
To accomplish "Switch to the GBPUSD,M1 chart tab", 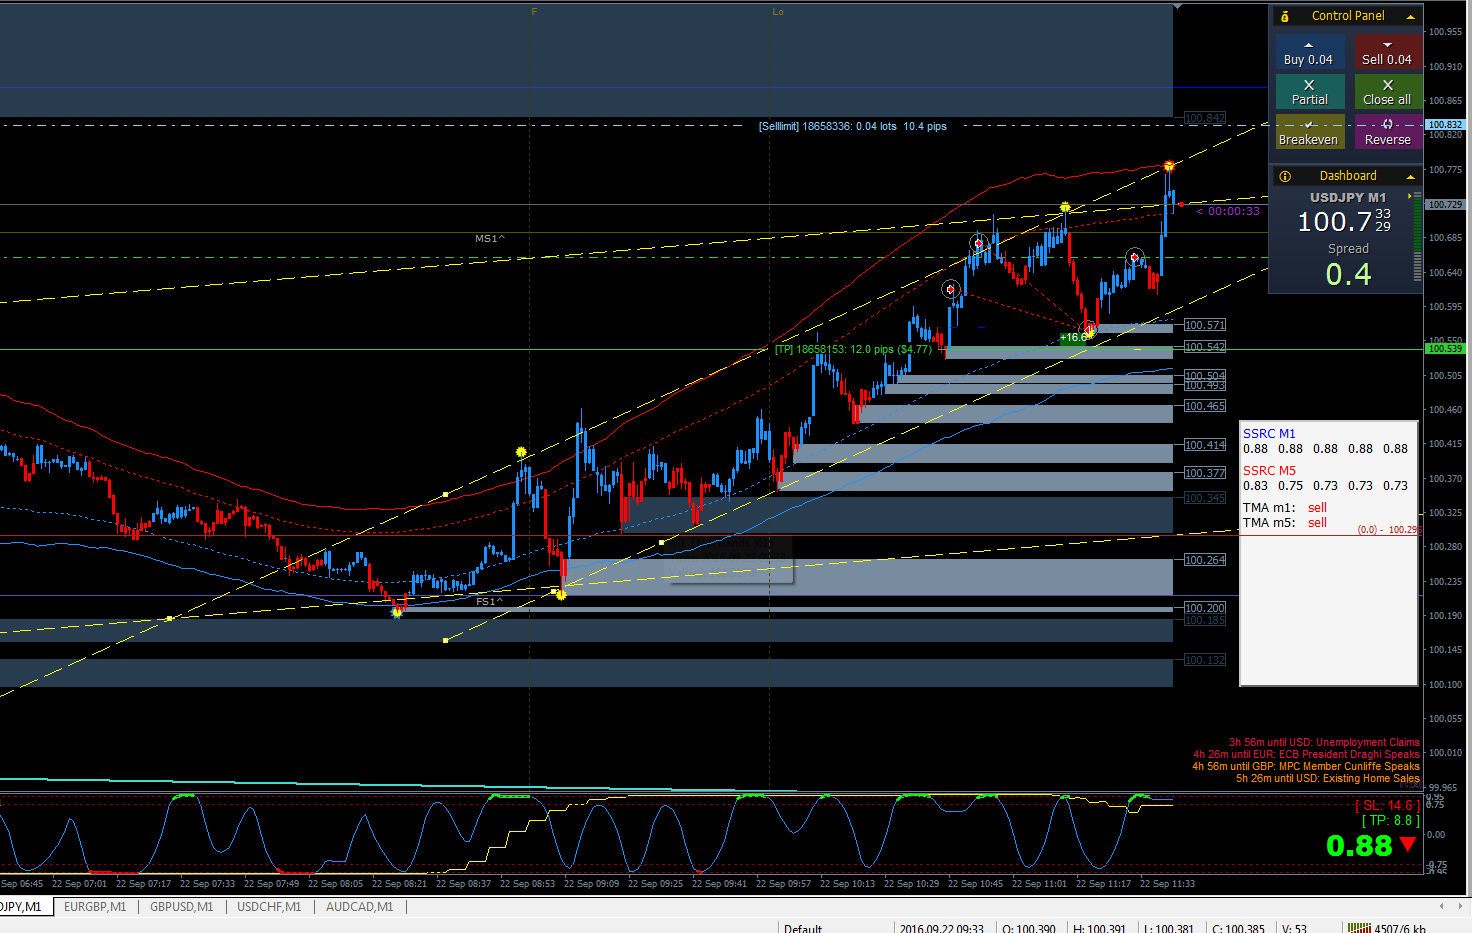I will tap(181, 907).
